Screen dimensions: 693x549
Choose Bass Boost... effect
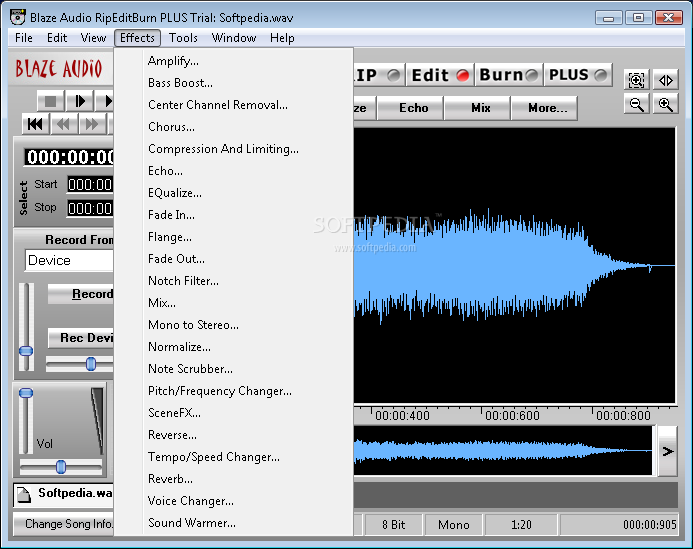click(234, 83)
